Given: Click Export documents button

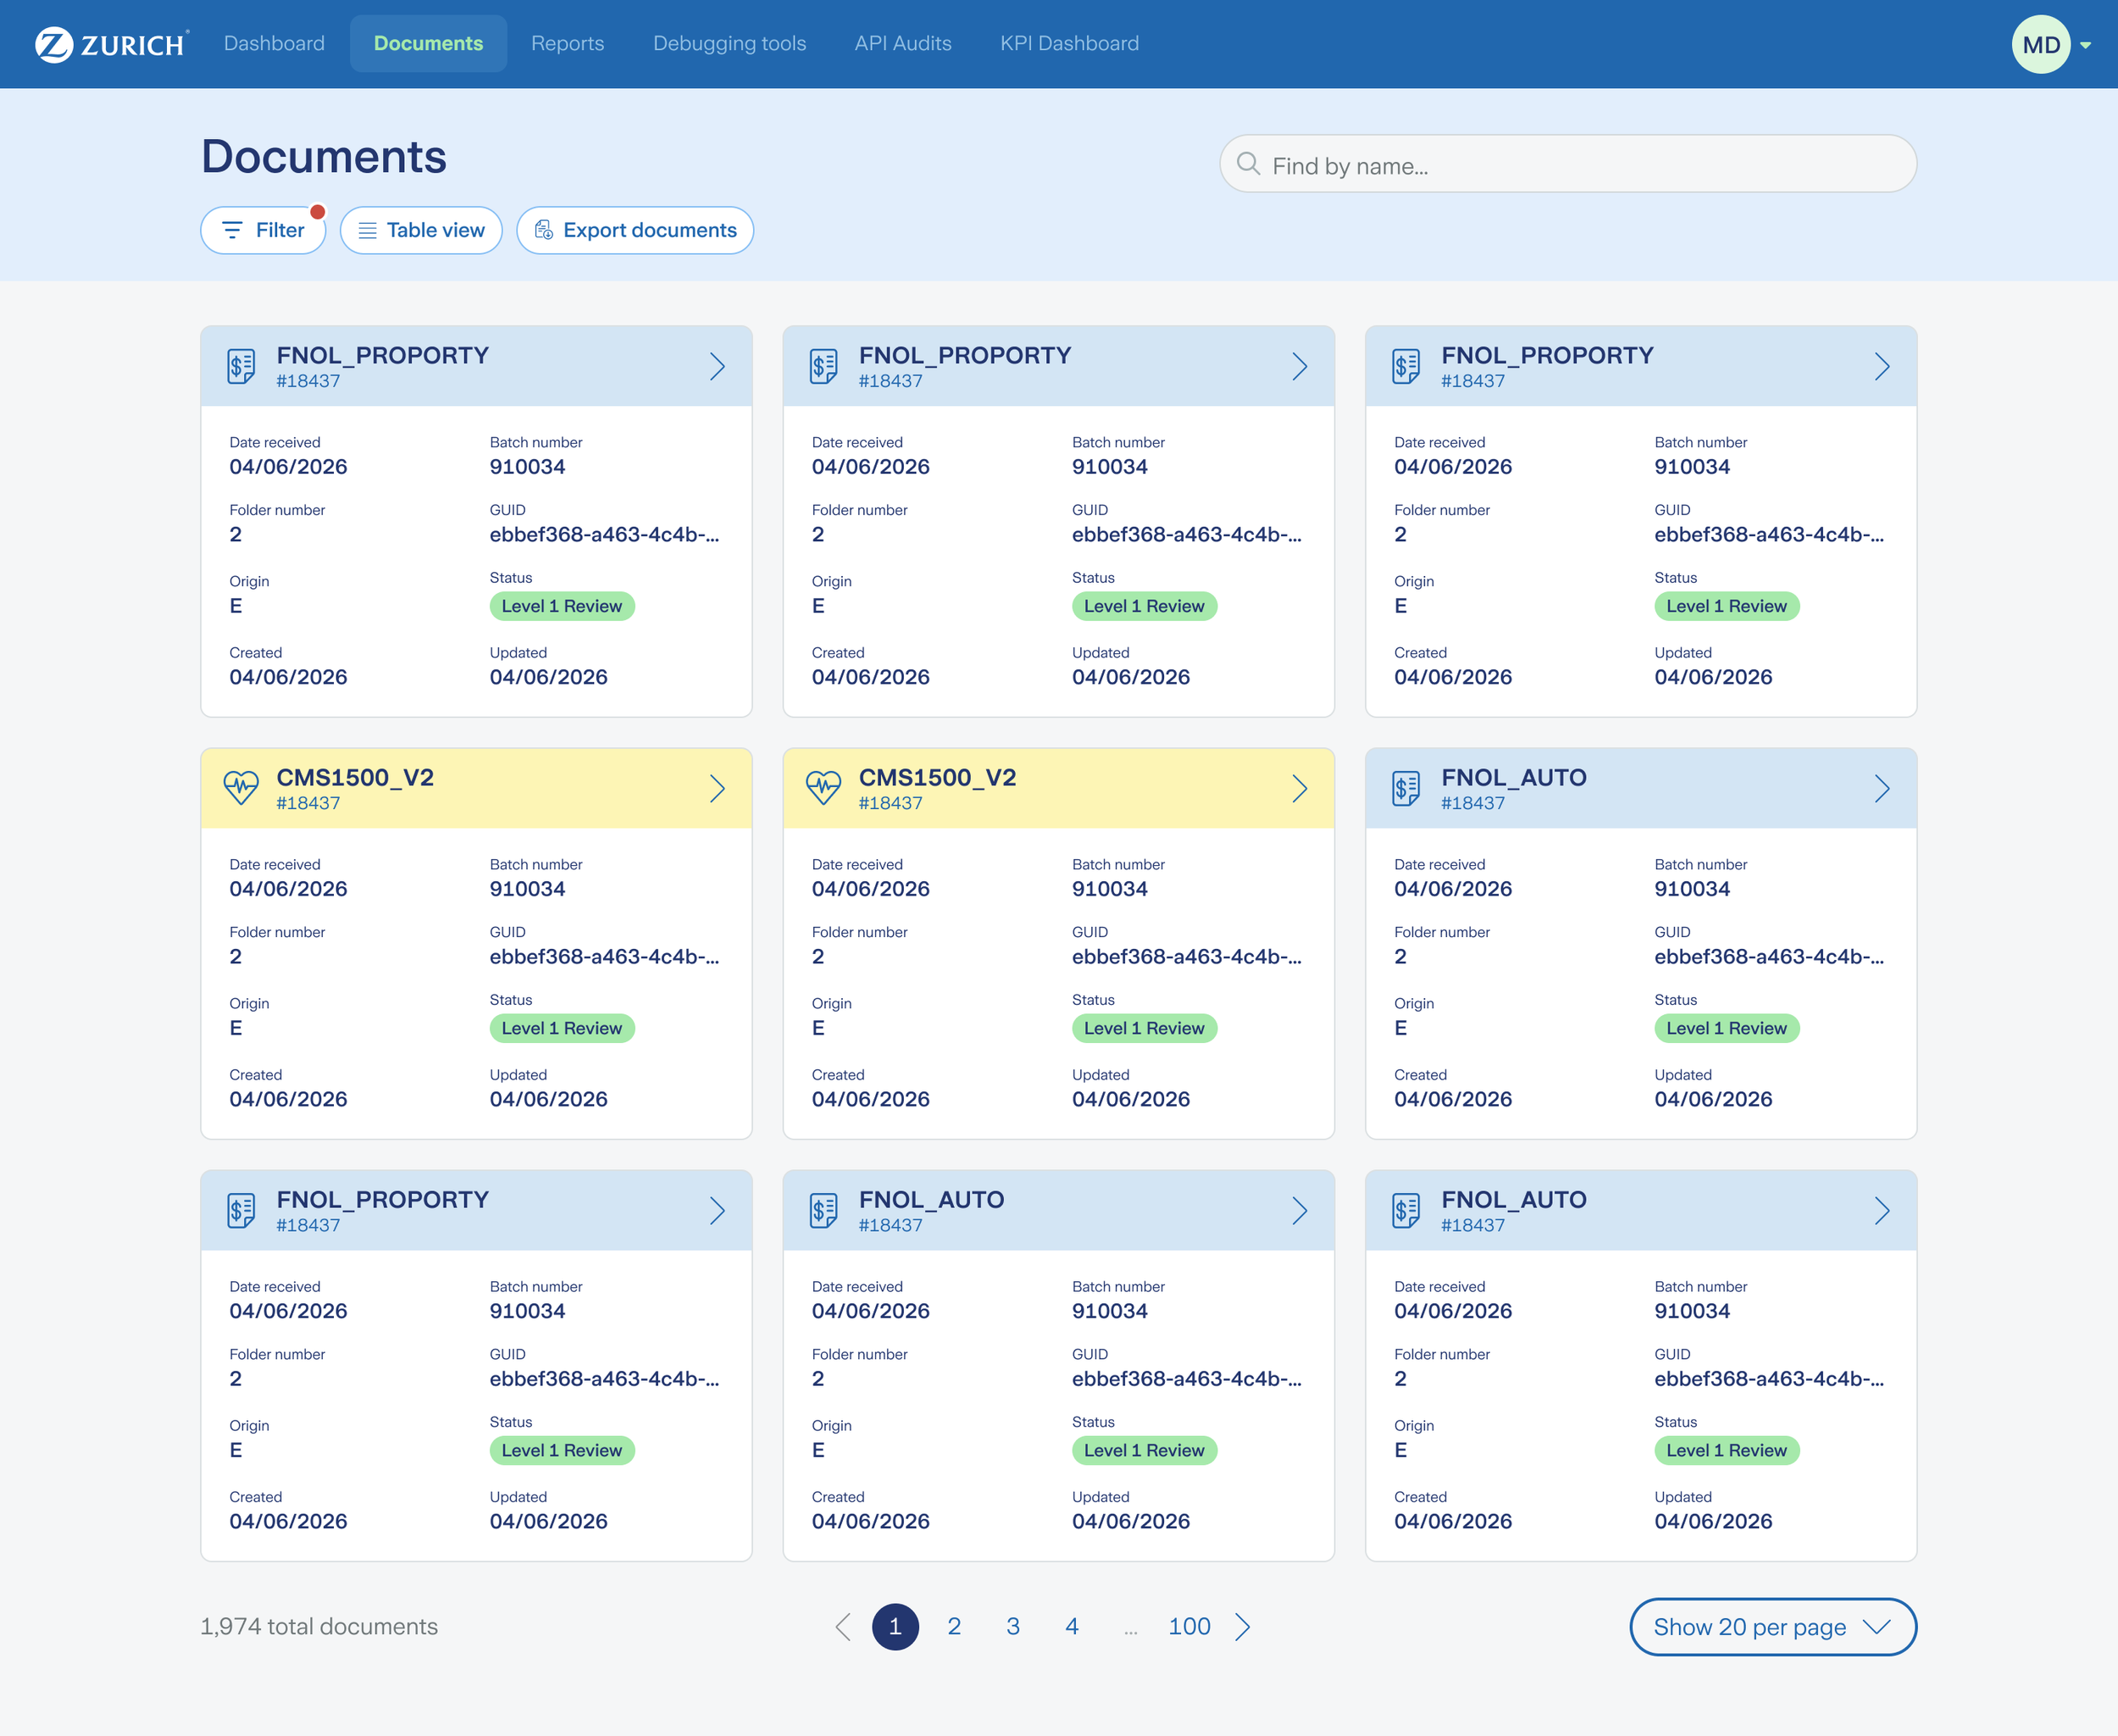Looking at the screenshot, I should point(635,230).
